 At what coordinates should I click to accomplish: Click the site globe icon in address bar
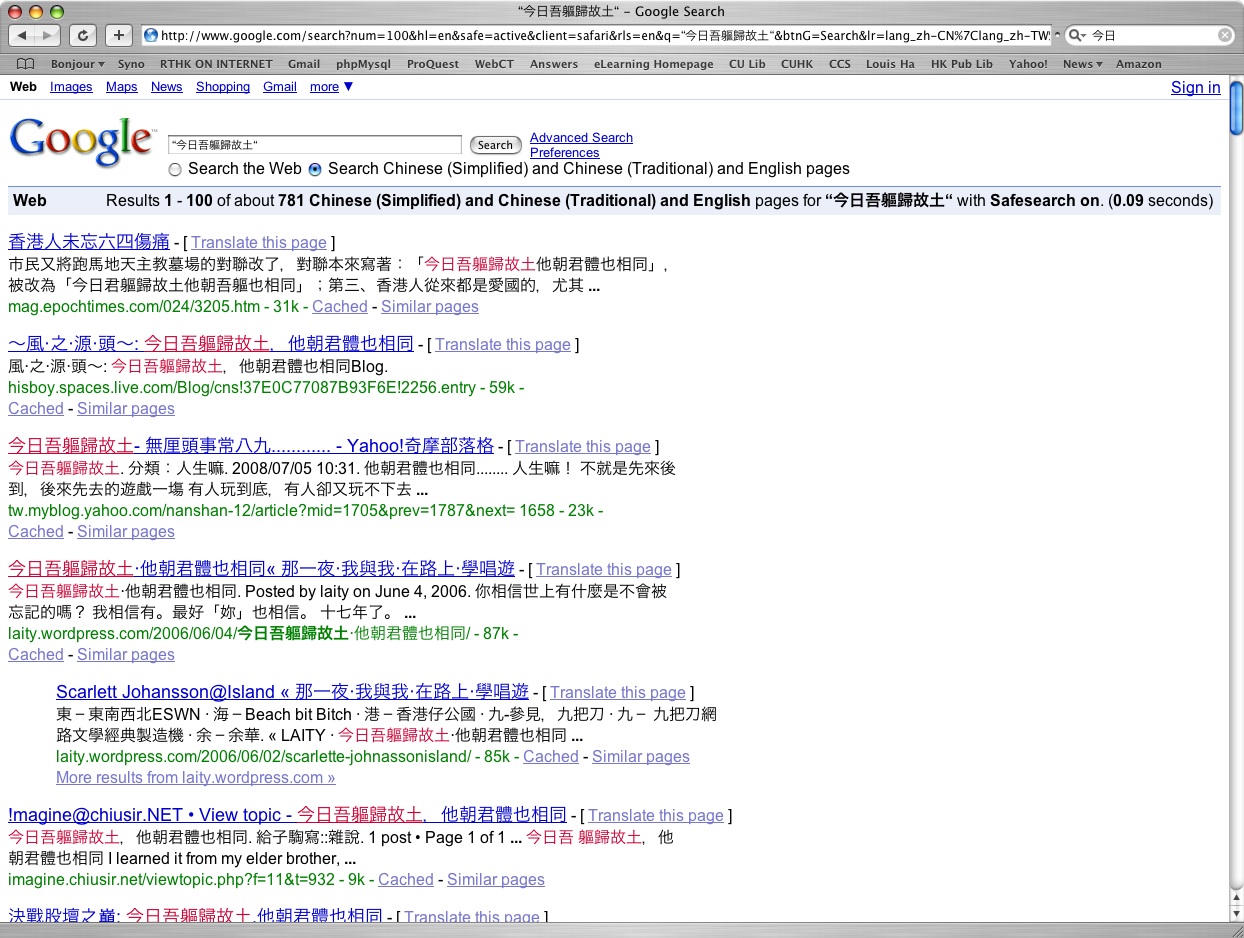(x=151, y=36)
